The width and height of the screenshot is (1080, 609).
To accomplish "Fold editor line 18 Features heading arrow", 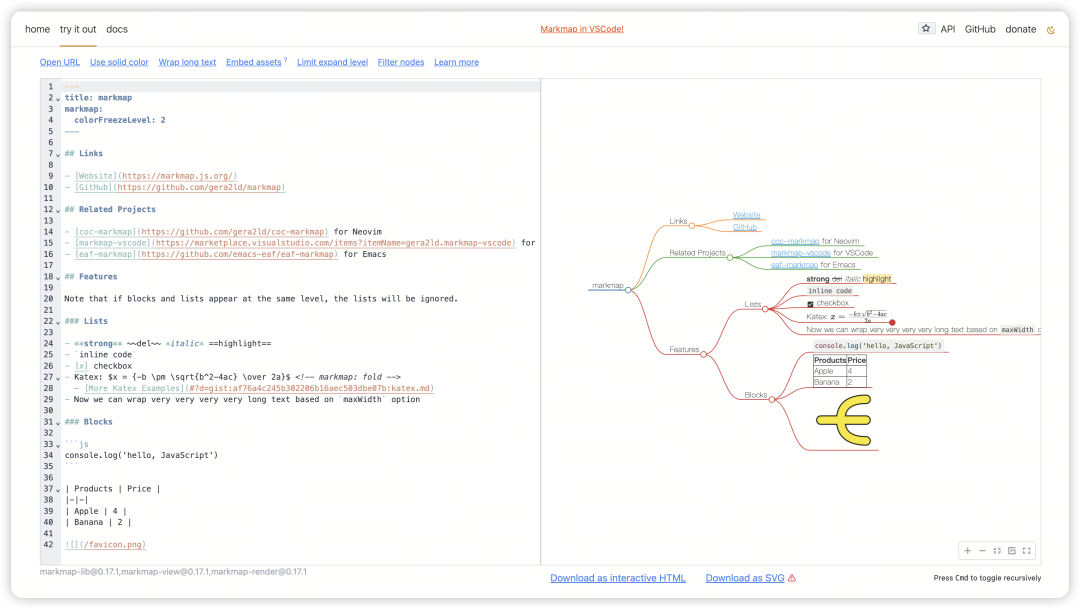I will 58,278.
